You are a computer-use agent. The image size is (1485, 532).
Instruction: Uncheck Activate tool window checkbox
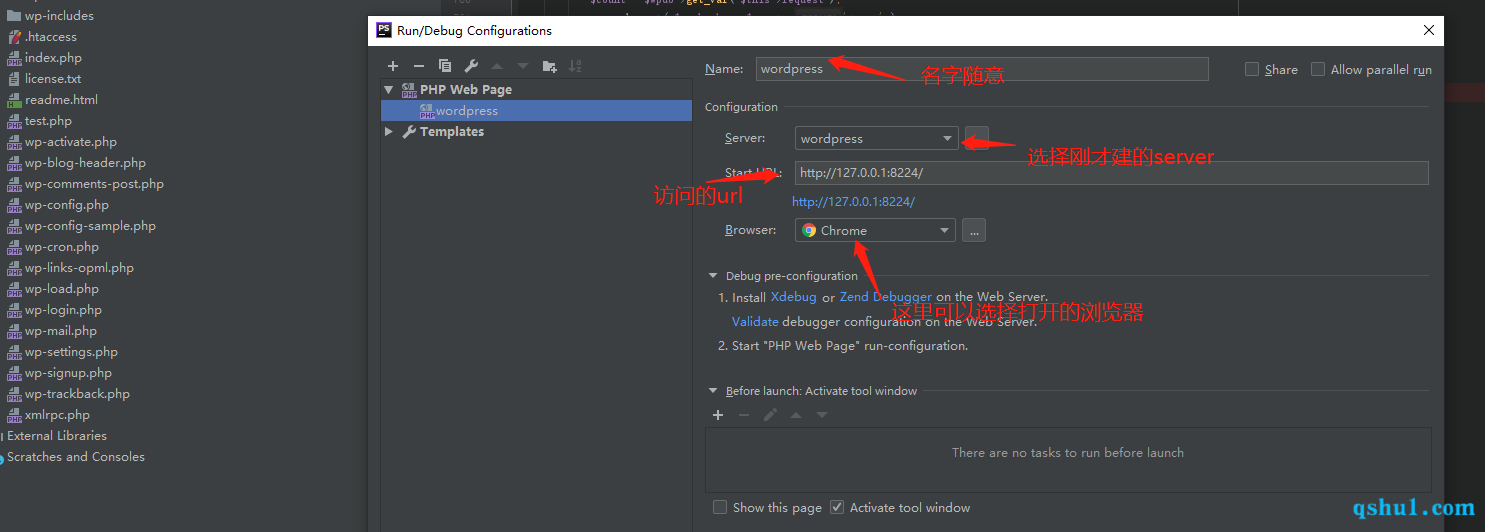837,507
